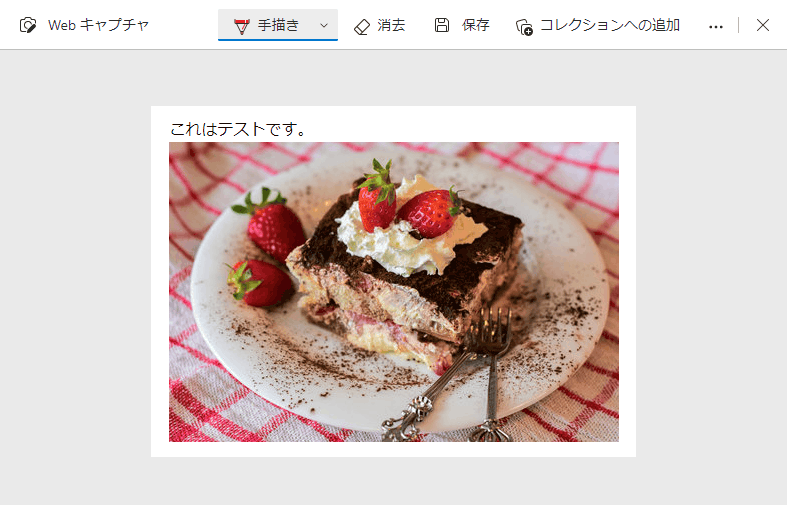Choose コレクションへの追加 text label
Image resolution: width=787 pixels, height=505 pixels.
[610, 25]
